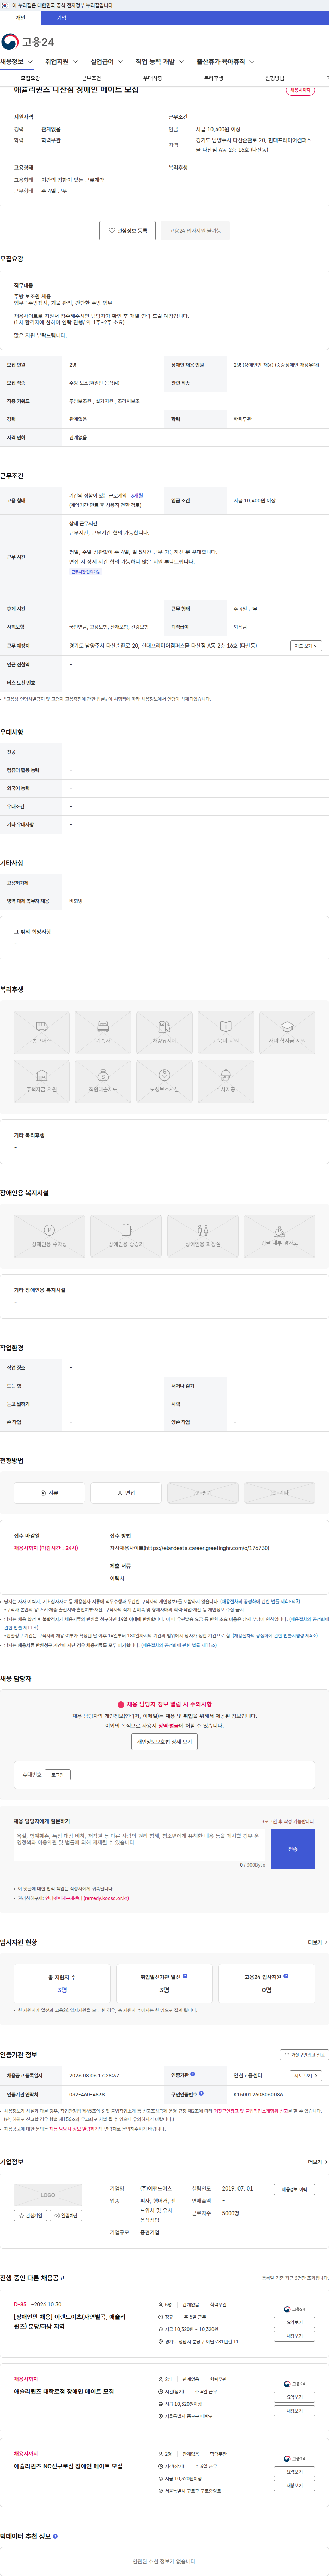
Task: Click 더보기 beside 기업정보
Action: [x=317, y=2162]
